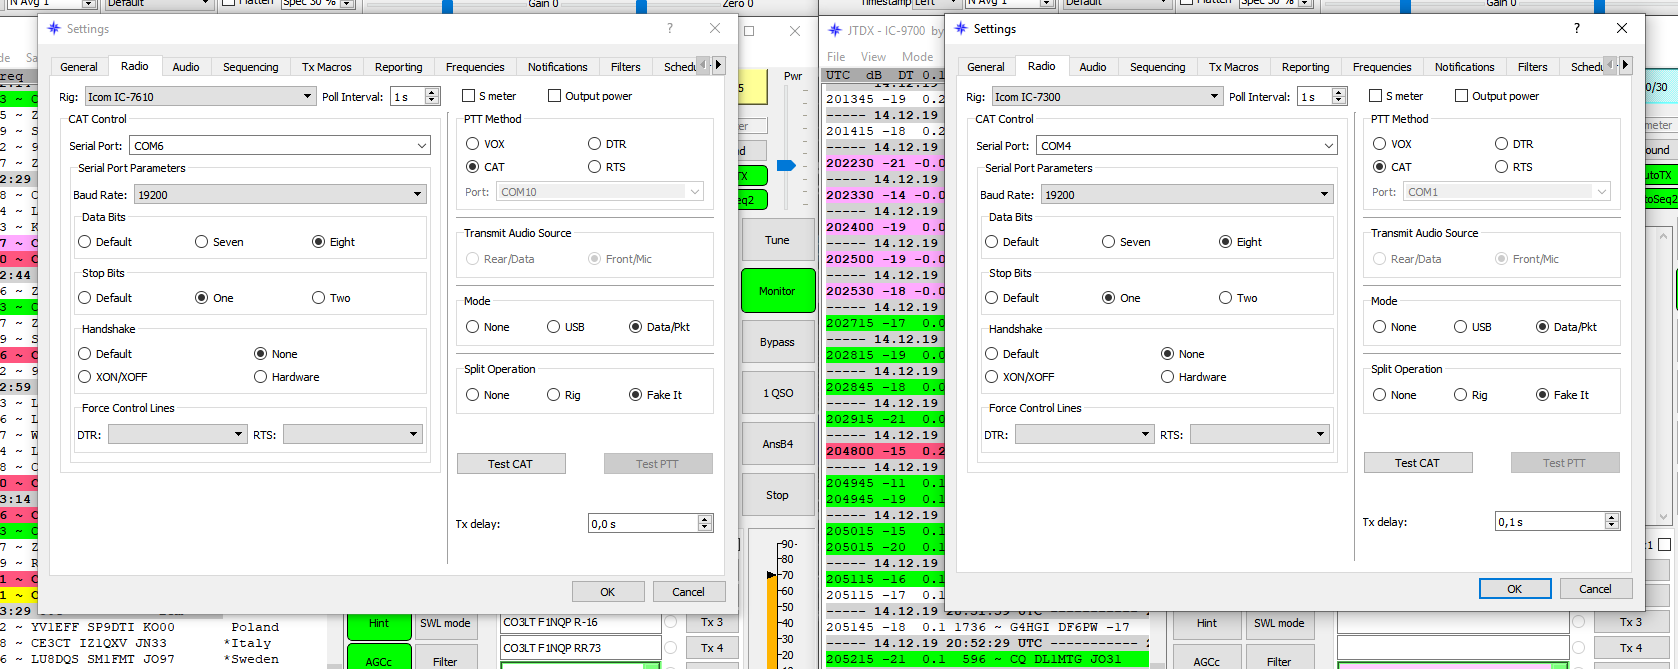Open the View menu in JTDX IC-9700 window

873,57
